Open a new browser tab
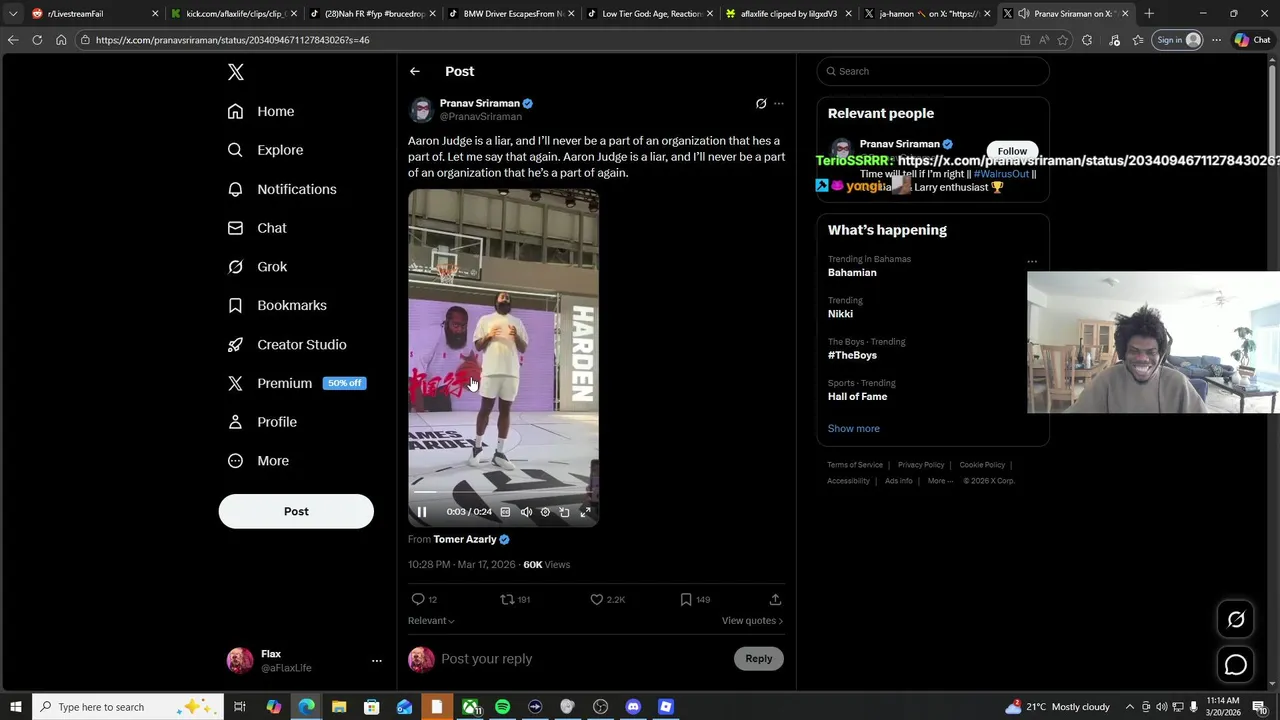The width and height of the screenshot is (1280, 720). (x=1149, y=14)
